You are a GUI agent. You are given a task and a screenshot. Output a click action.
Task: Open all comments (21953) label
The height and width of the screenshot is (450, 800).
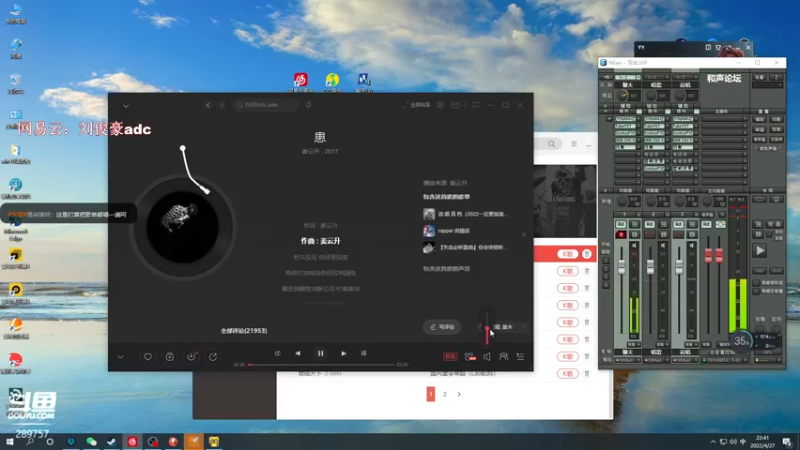click(244, 331)
